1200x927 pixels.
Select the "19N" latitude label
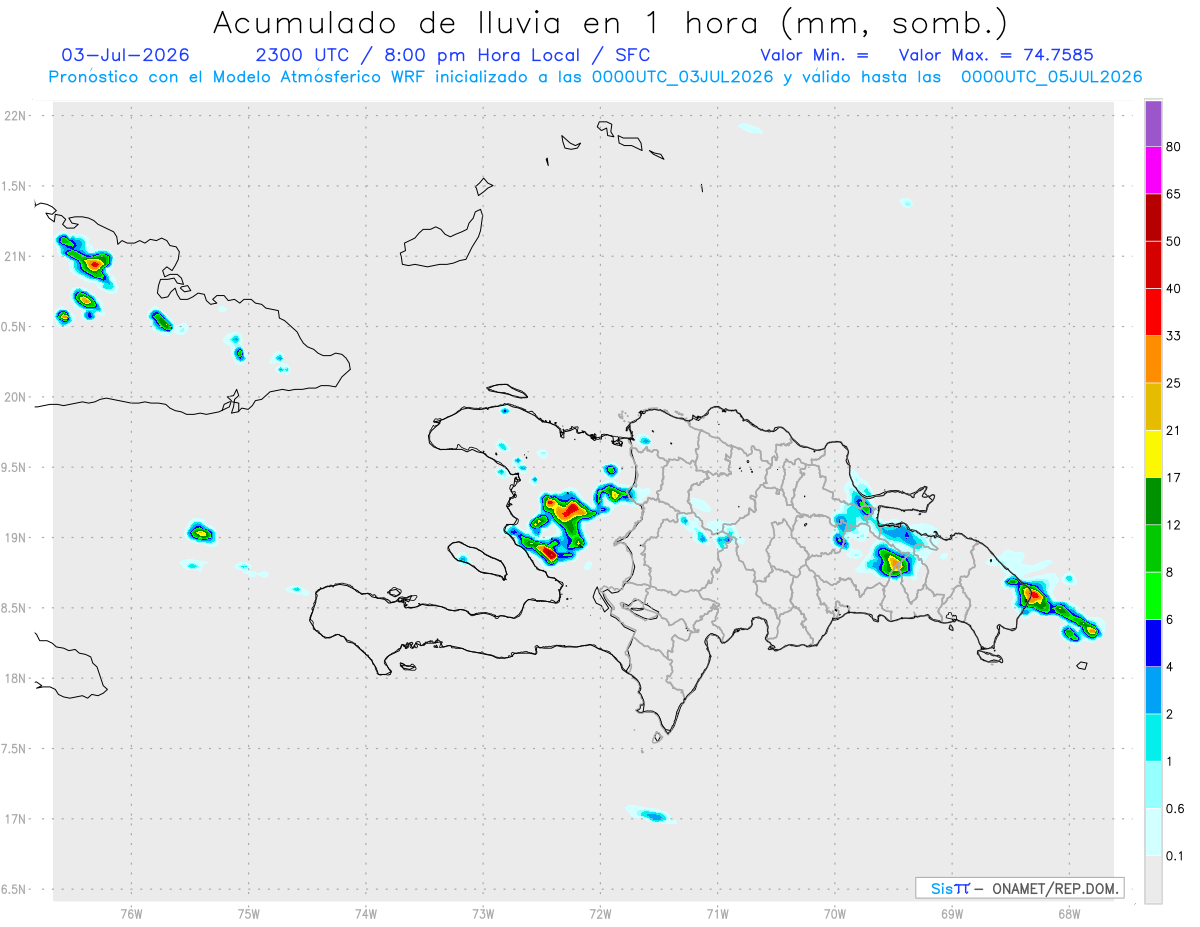pyautogui.click(x=17, y=537)
